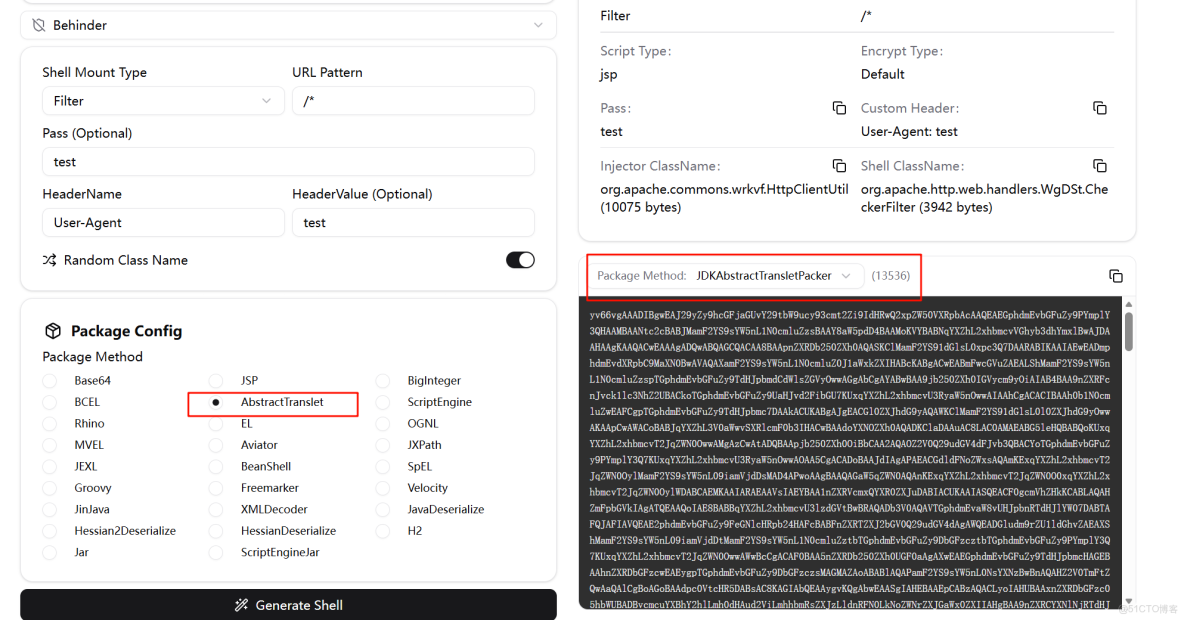Click the URL Pattern input field
1184x620 pixels.
click(413, 101)
